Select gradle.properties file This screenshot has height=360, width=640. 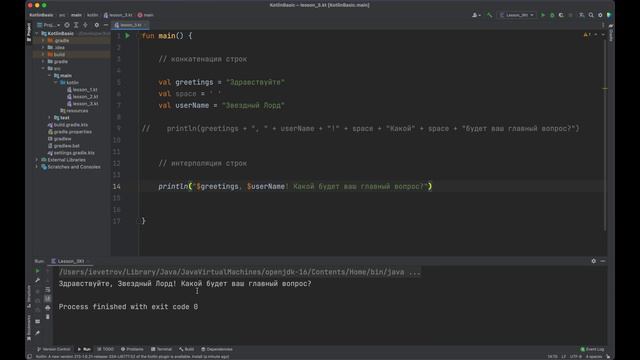[x=69, y=131]
